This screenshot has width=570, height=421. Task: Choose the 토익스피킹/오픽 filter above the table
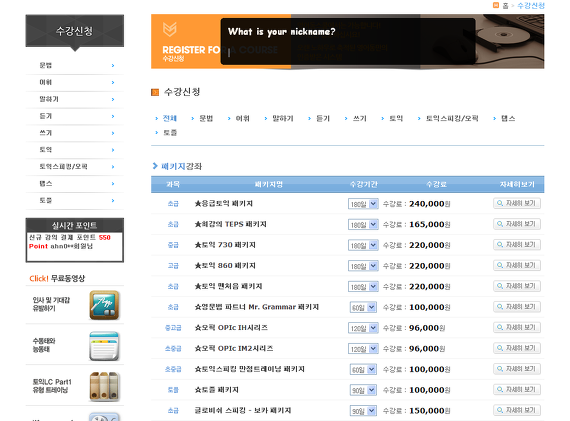[x=452, y=118]
